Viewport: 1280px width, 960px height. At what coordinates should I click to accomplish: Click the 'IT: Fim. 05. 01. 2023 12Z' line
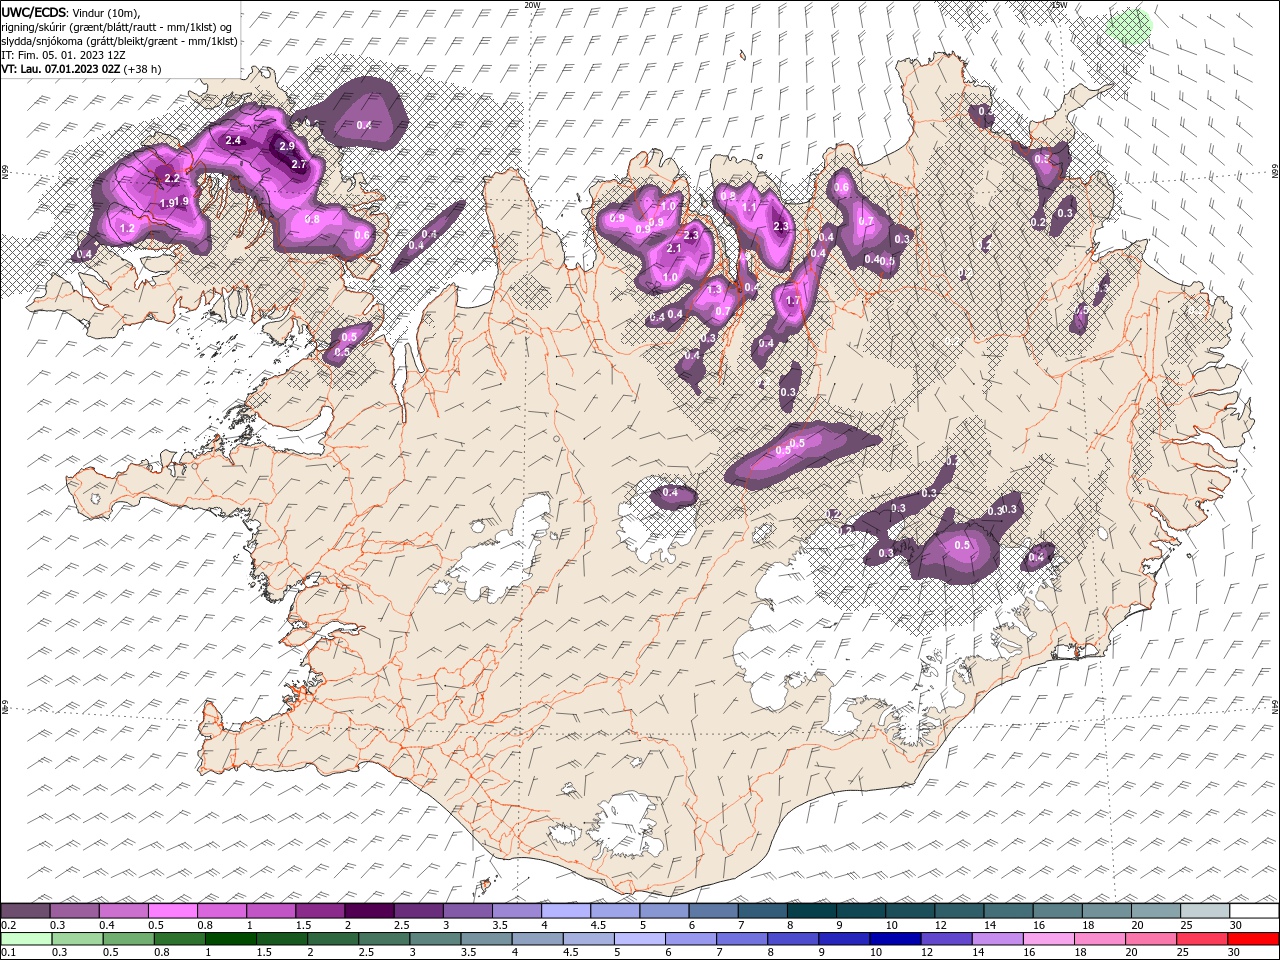click(x=63, y=55)
